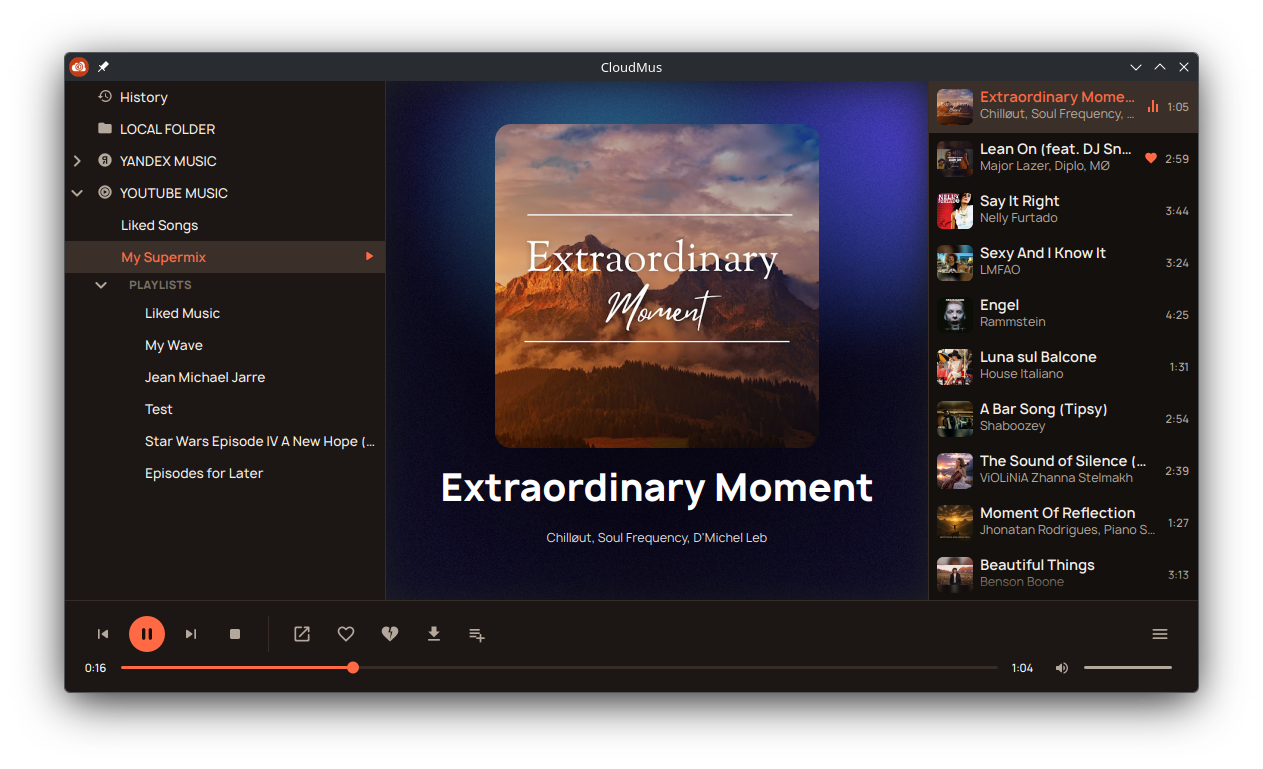Dislike track with broken heart icon
Viewport: 1263px width, 769px height.
pyautogui.click(x=390, y=634)
